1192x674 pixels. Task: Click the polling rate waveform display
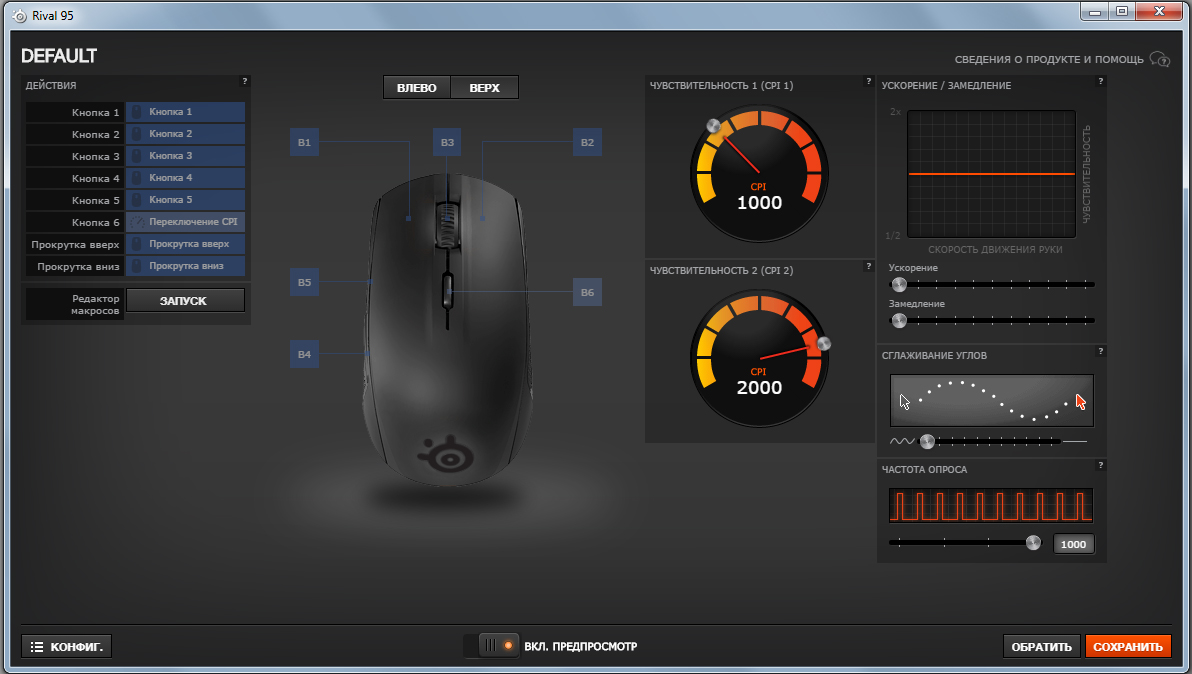[x=991, y=505]
